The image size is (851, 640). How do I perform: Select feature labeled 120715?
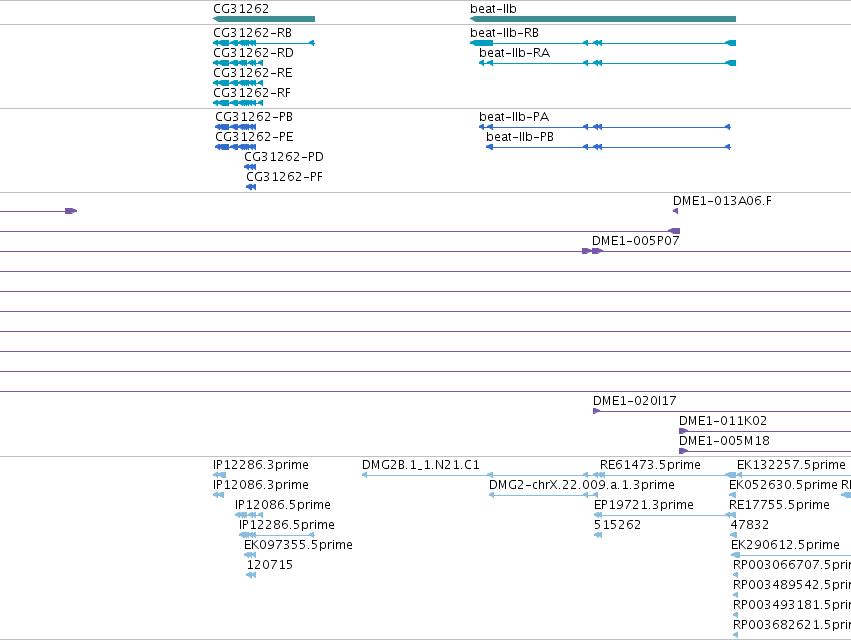pyautogui.click(x=270, y=565)
